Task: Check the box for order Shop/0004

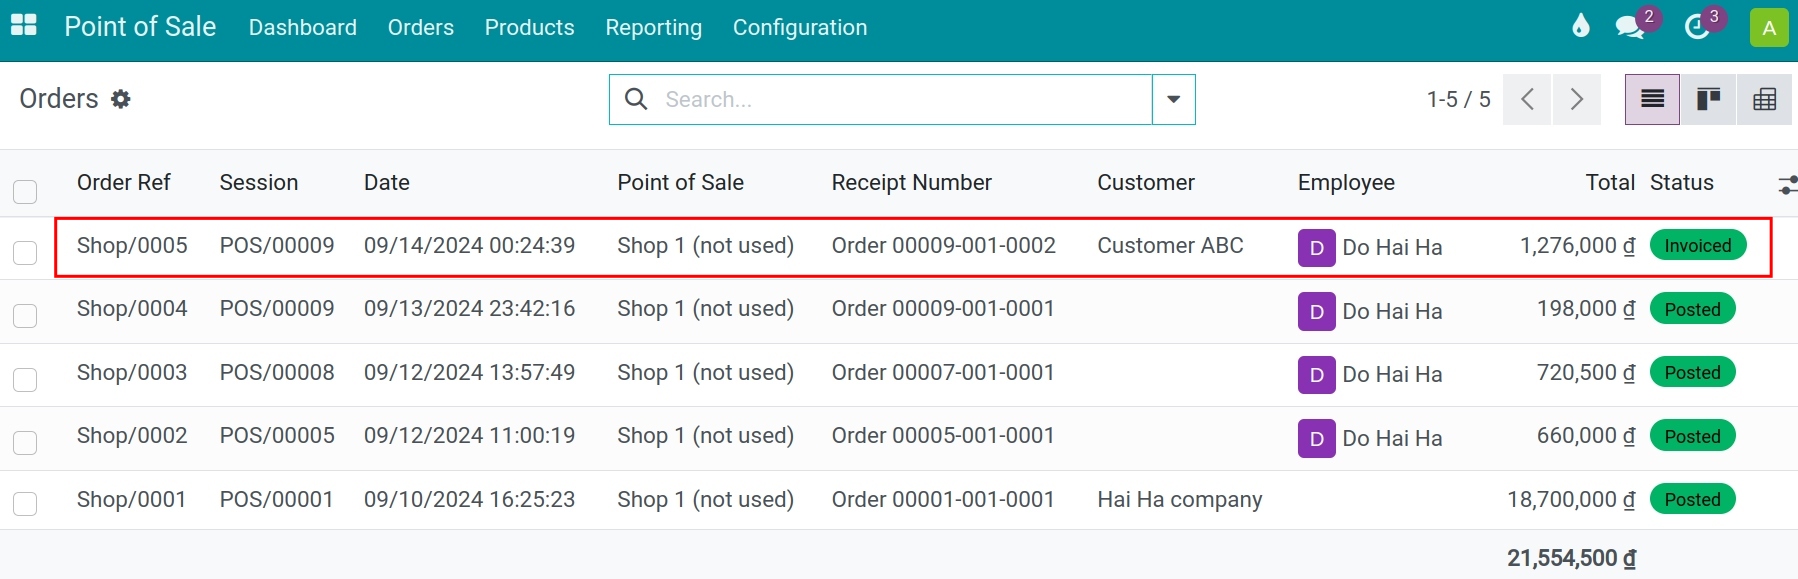Action: click(x=25, y=316)
